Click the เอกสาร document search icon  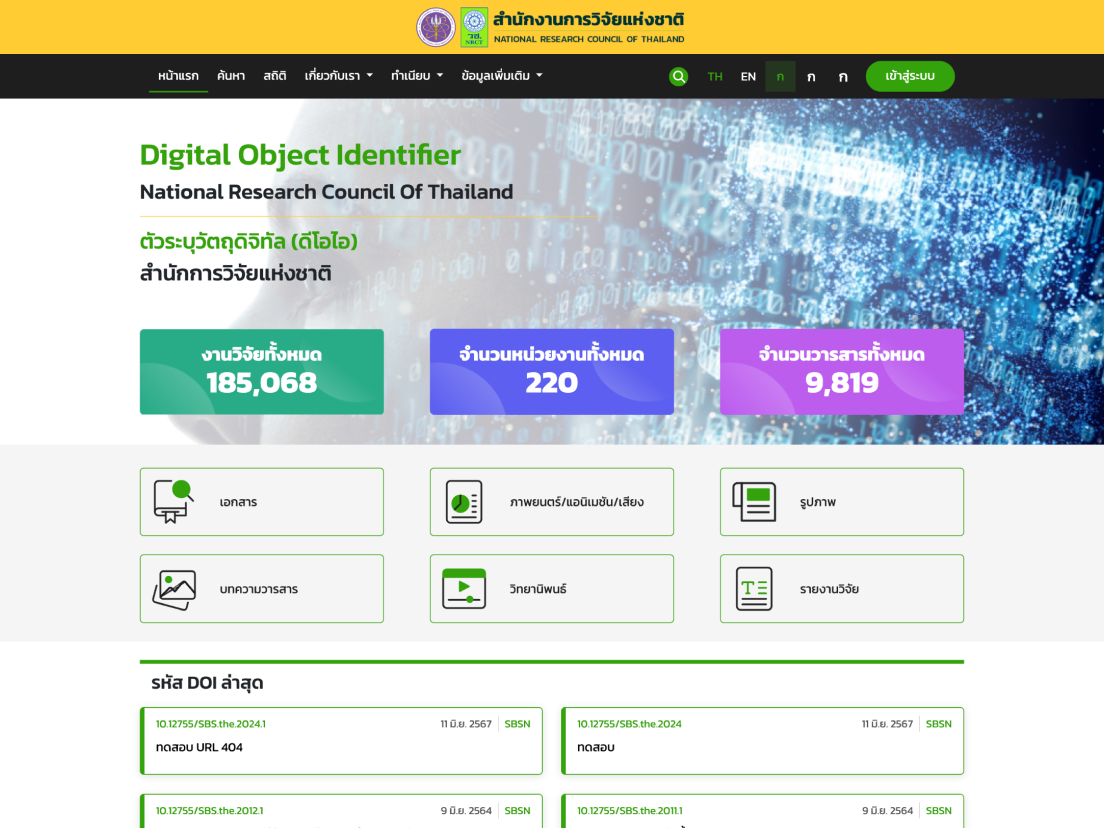coord(173,501)
